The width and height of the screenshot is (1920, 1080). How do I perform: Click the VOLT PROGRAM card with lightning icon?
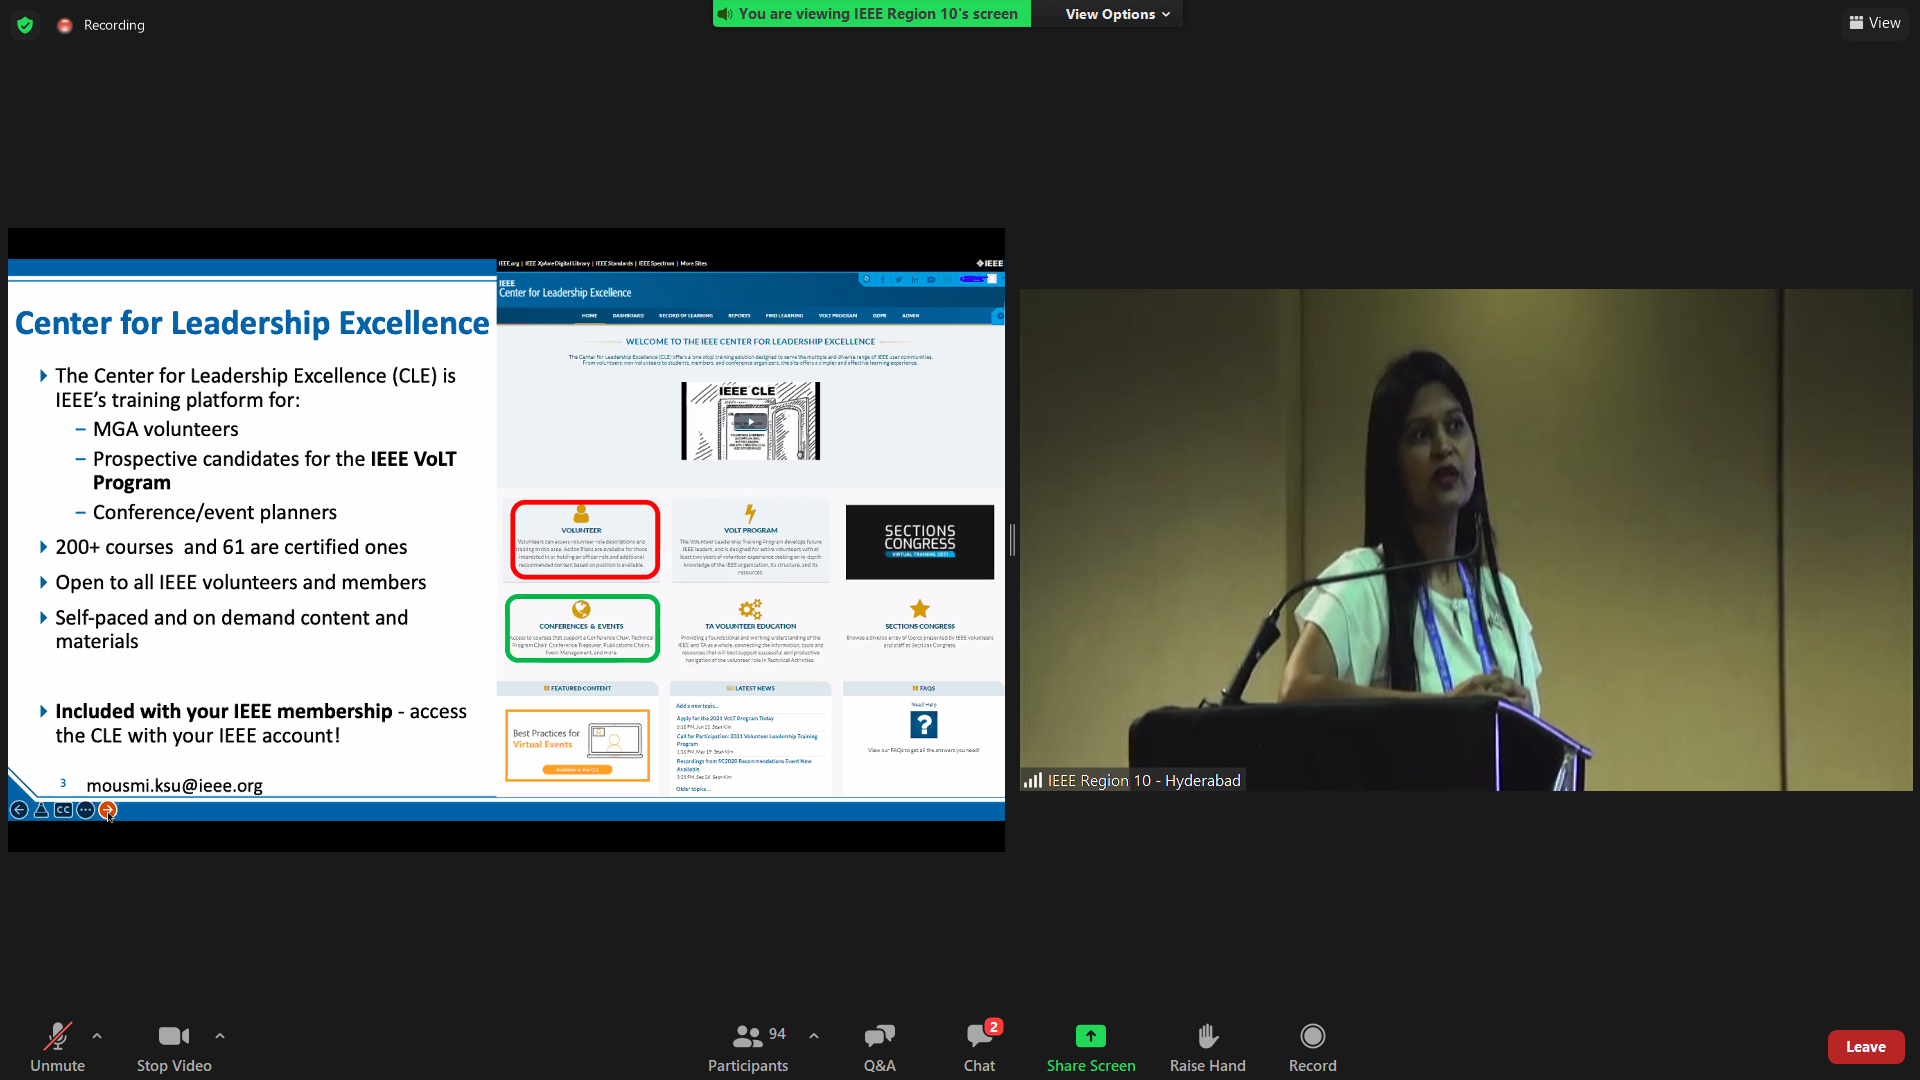tap(750, 540)
